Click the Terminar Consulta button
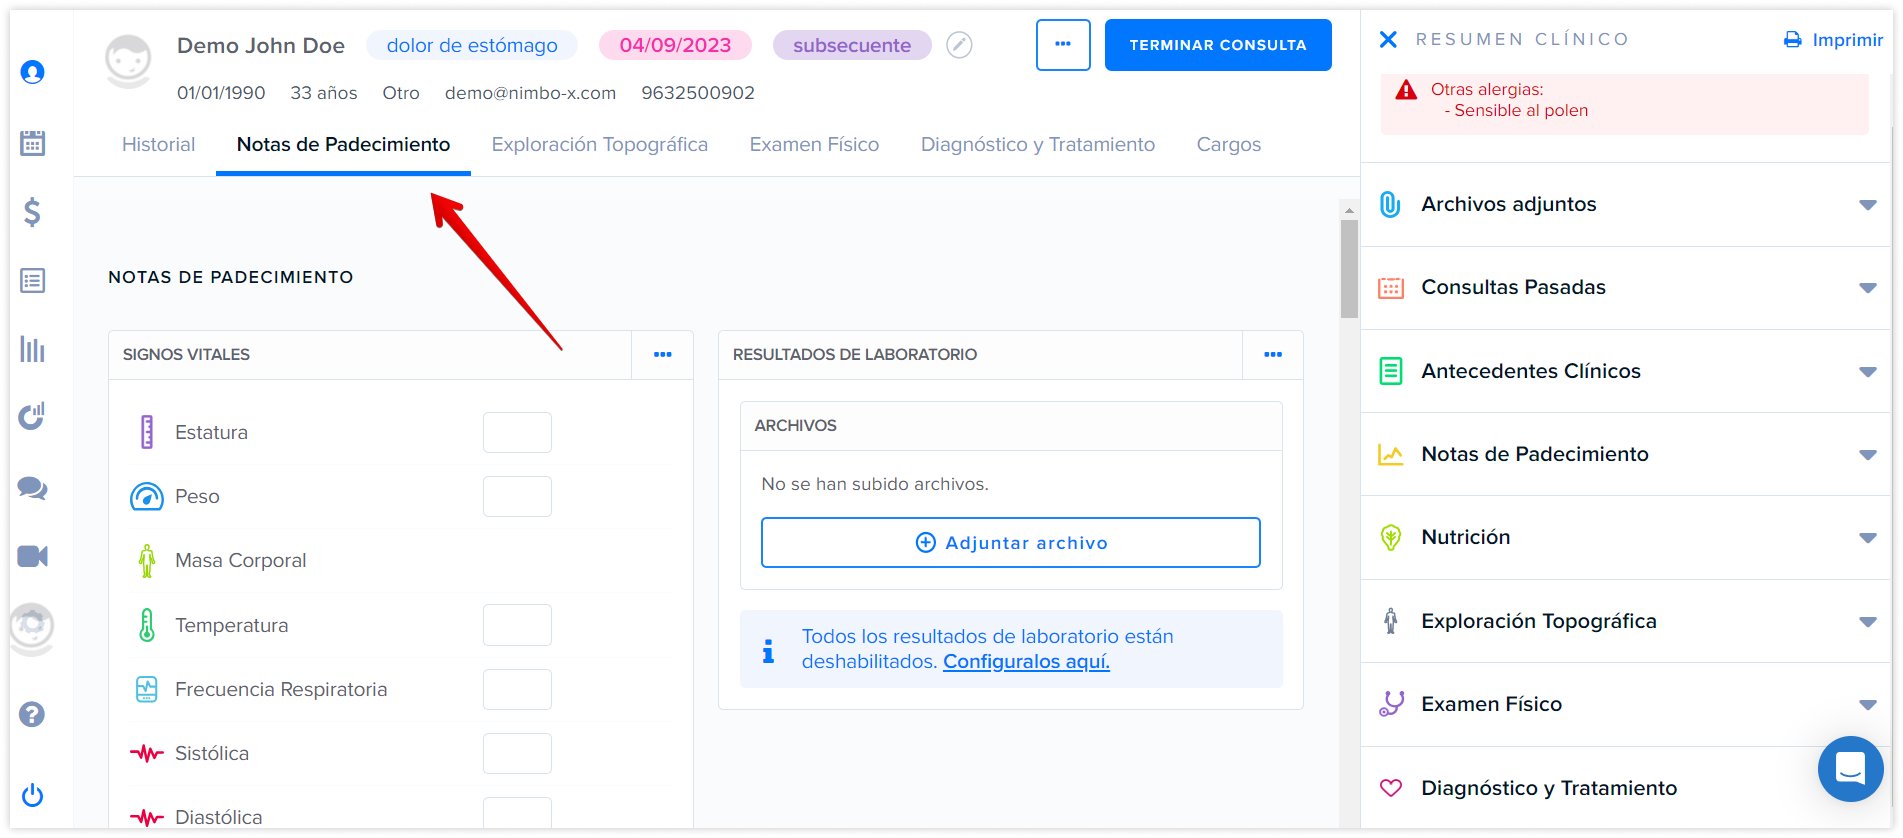This screenshot has height=838, width=1903. (x=1218, y=45)
